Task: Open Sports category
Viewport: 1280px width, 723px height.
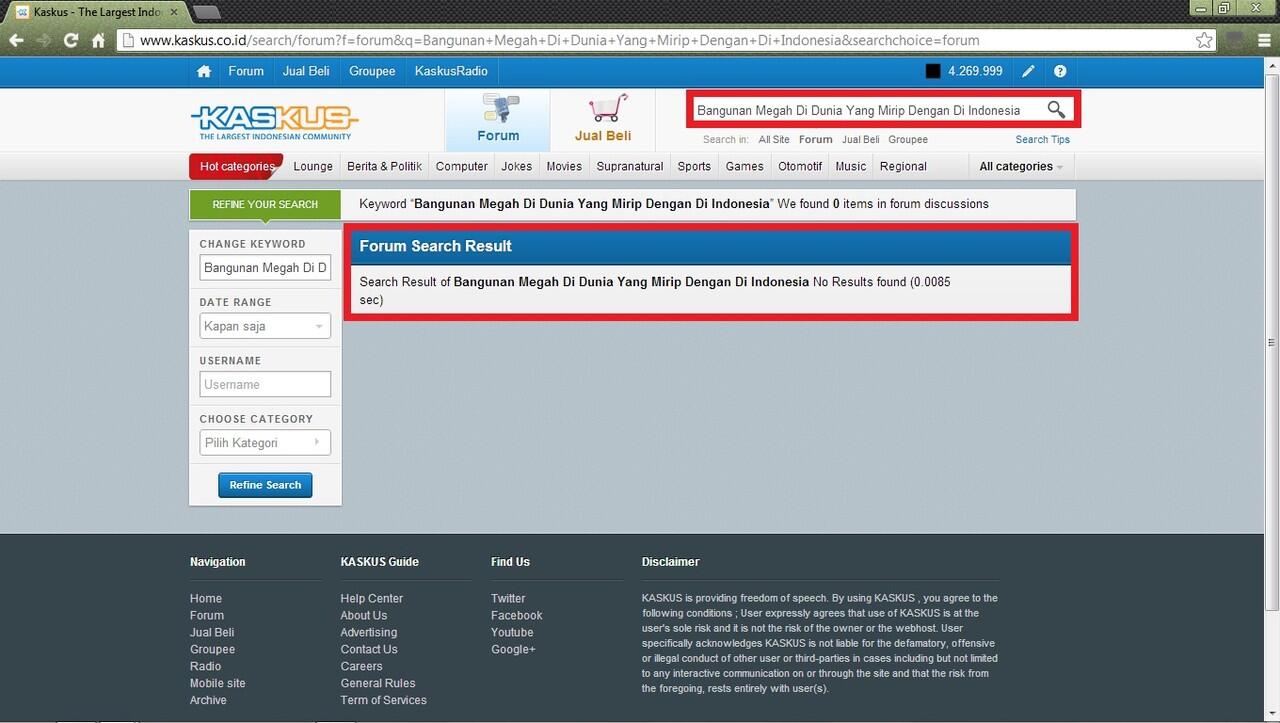Action: 694,166
